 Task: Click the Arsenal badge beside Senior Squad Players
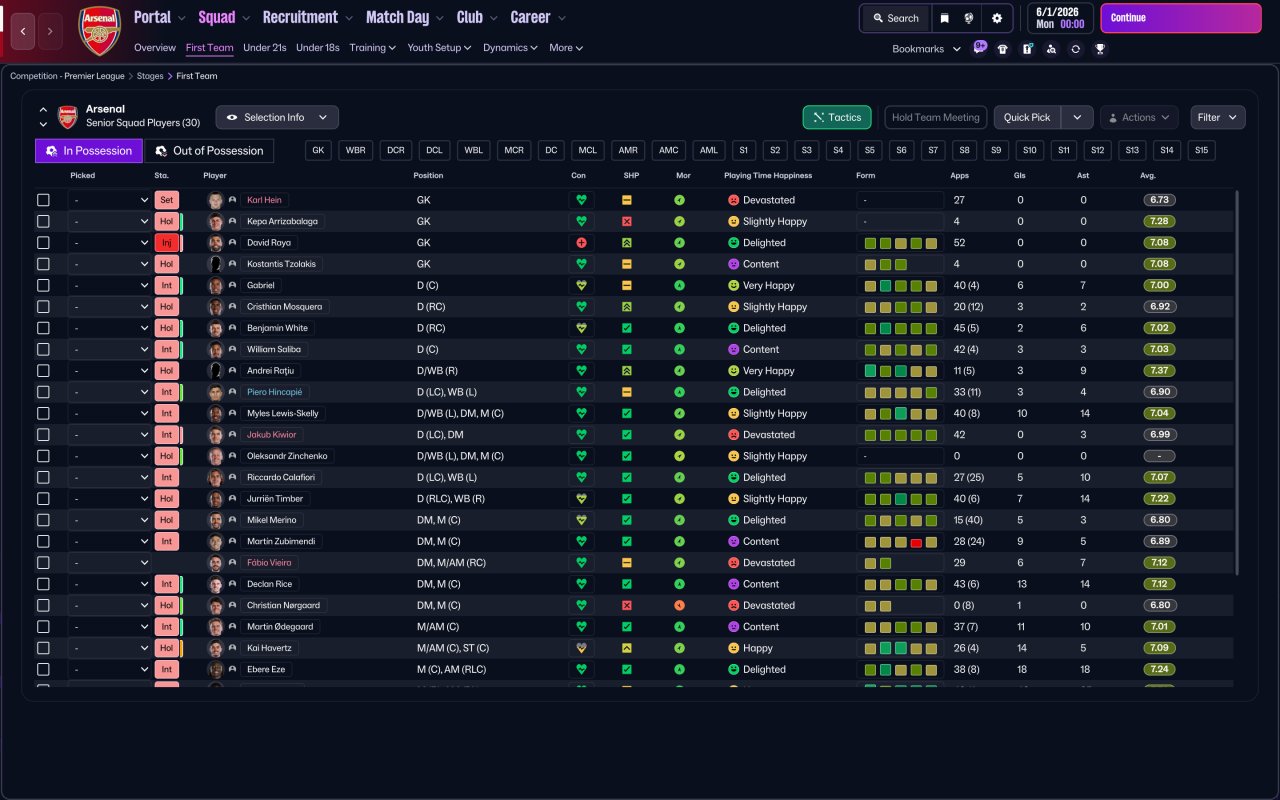pyautogui.click(x=68, y=117)
